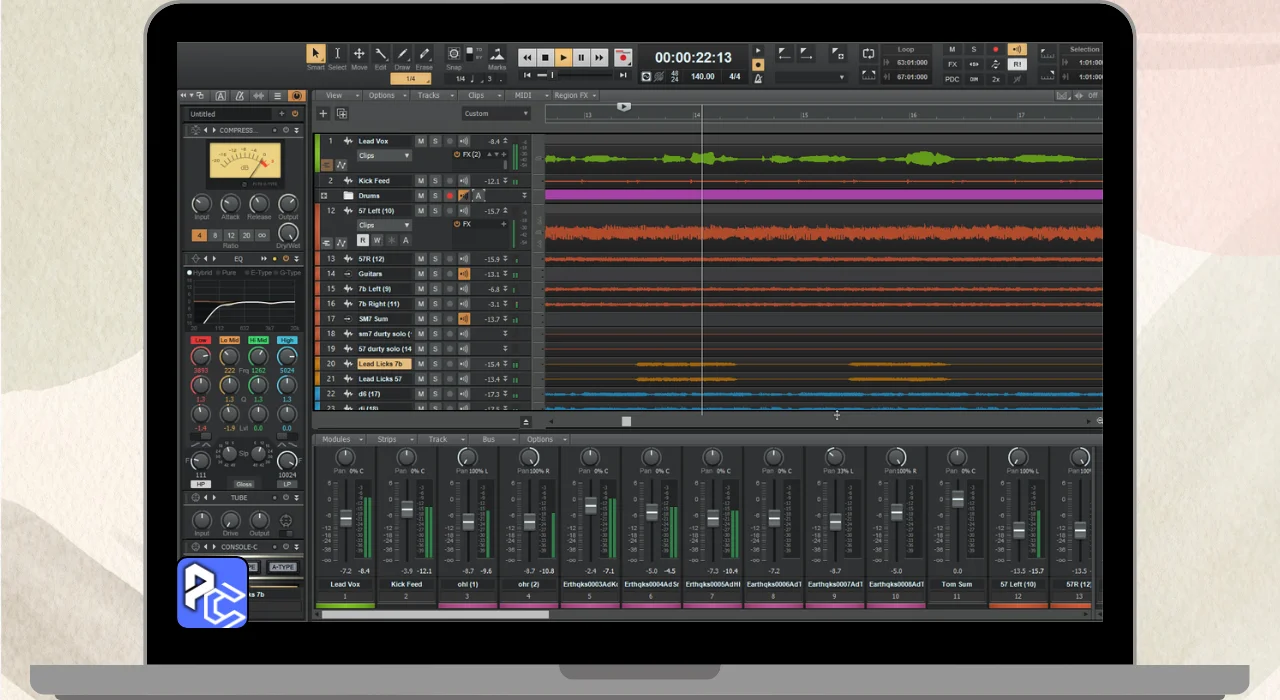
Task: Click the EQ HP filter button
Action: [201, 484]
